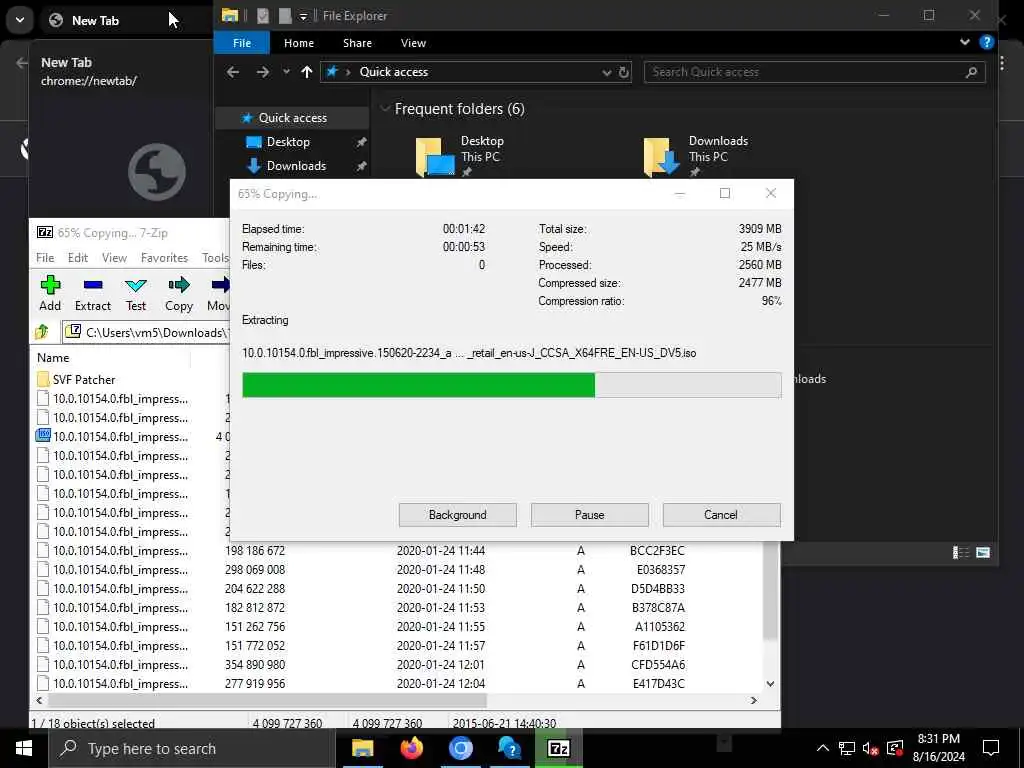Screen dimensions: 1024x768
Task: Click the 7-Zip taskbar icon
Action: 558,748
